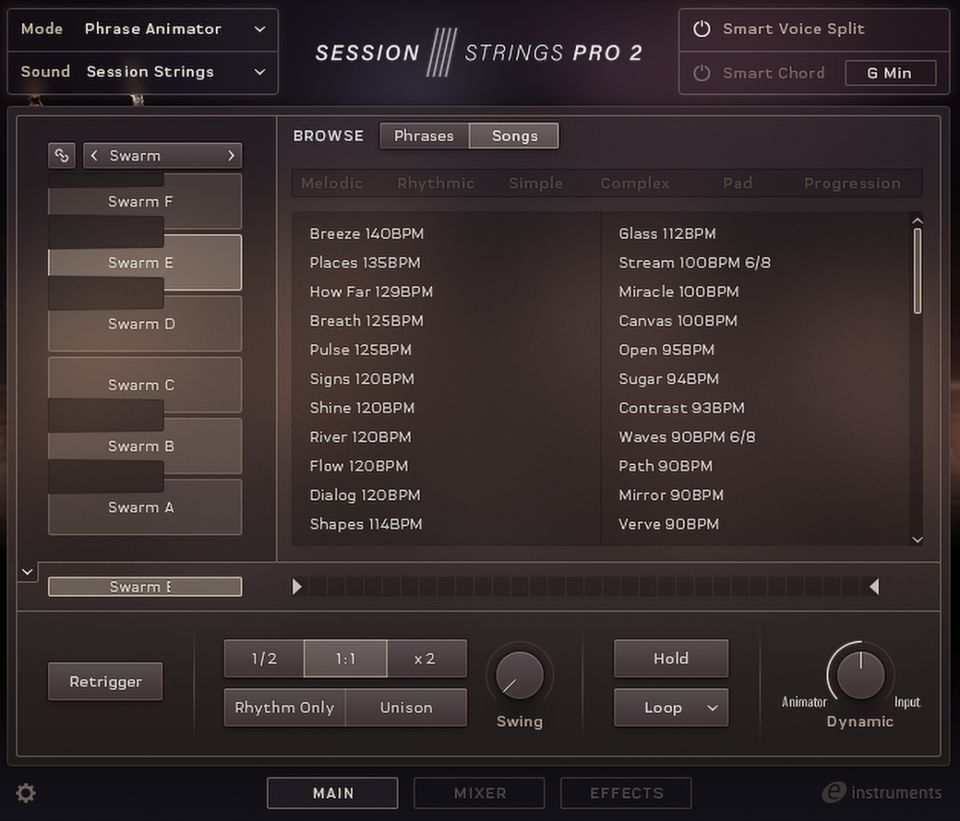Click the sequence start play marker
This screenshot has height=821, width=960.
point(297,587)
